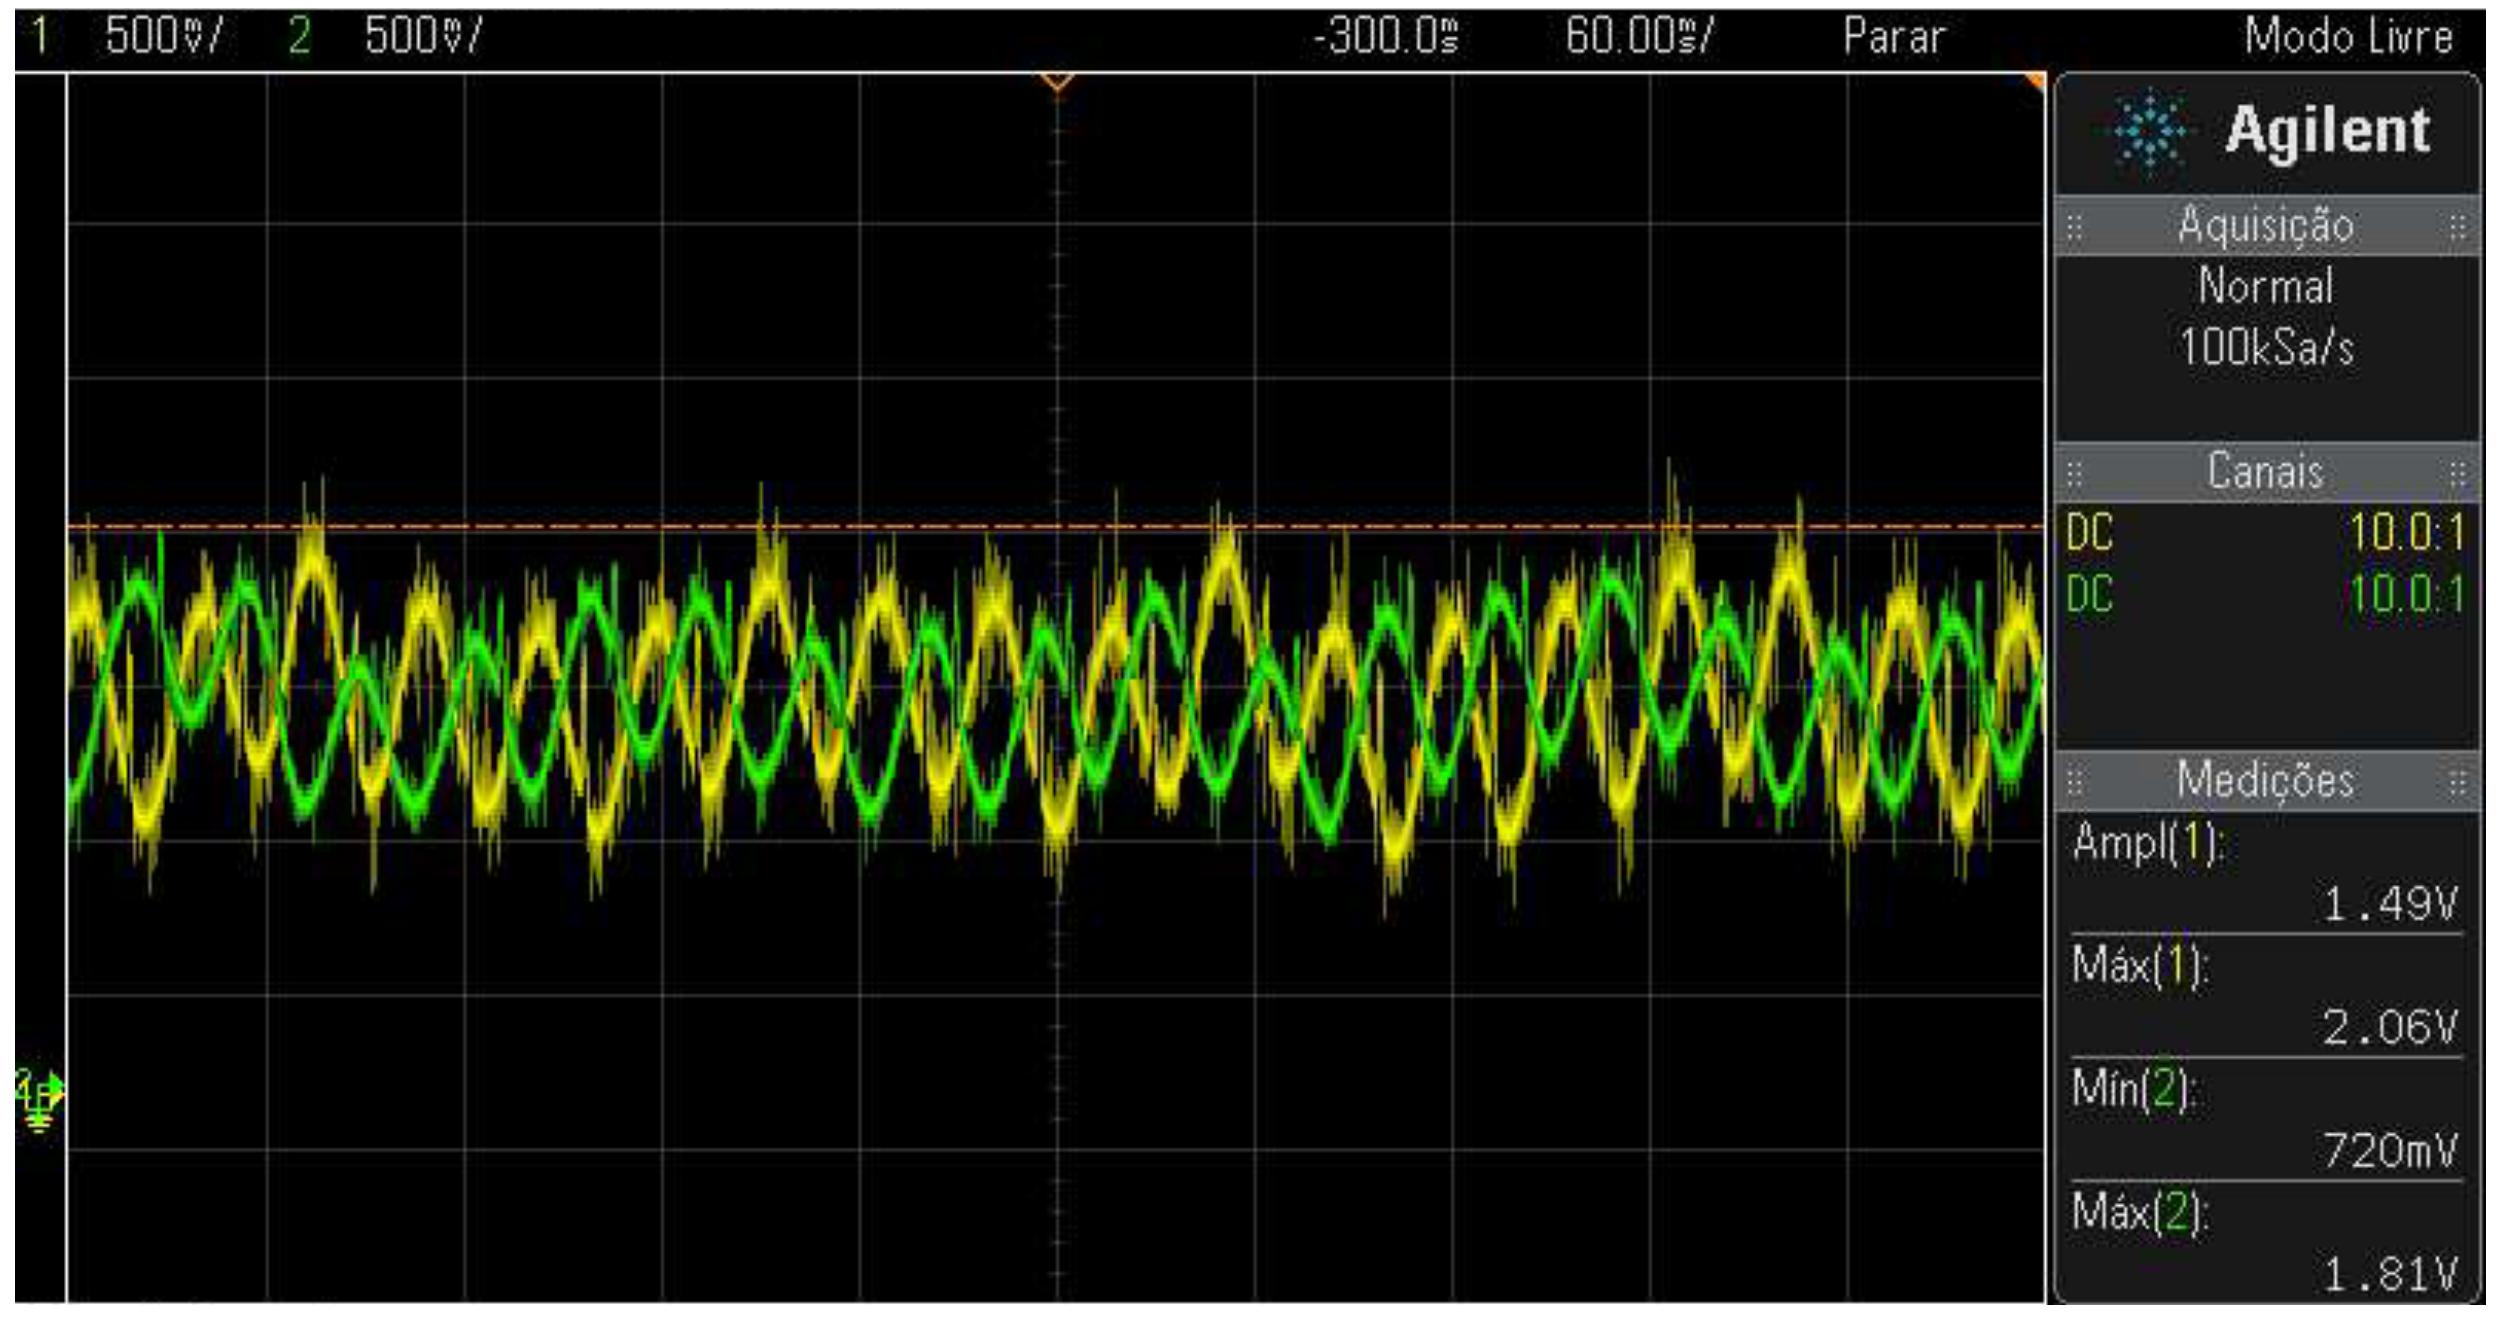Image resolution: width=2498 pixels, height=1317 pixels.
Task: Open the Medições panel header
Action: coord(2265,781)
